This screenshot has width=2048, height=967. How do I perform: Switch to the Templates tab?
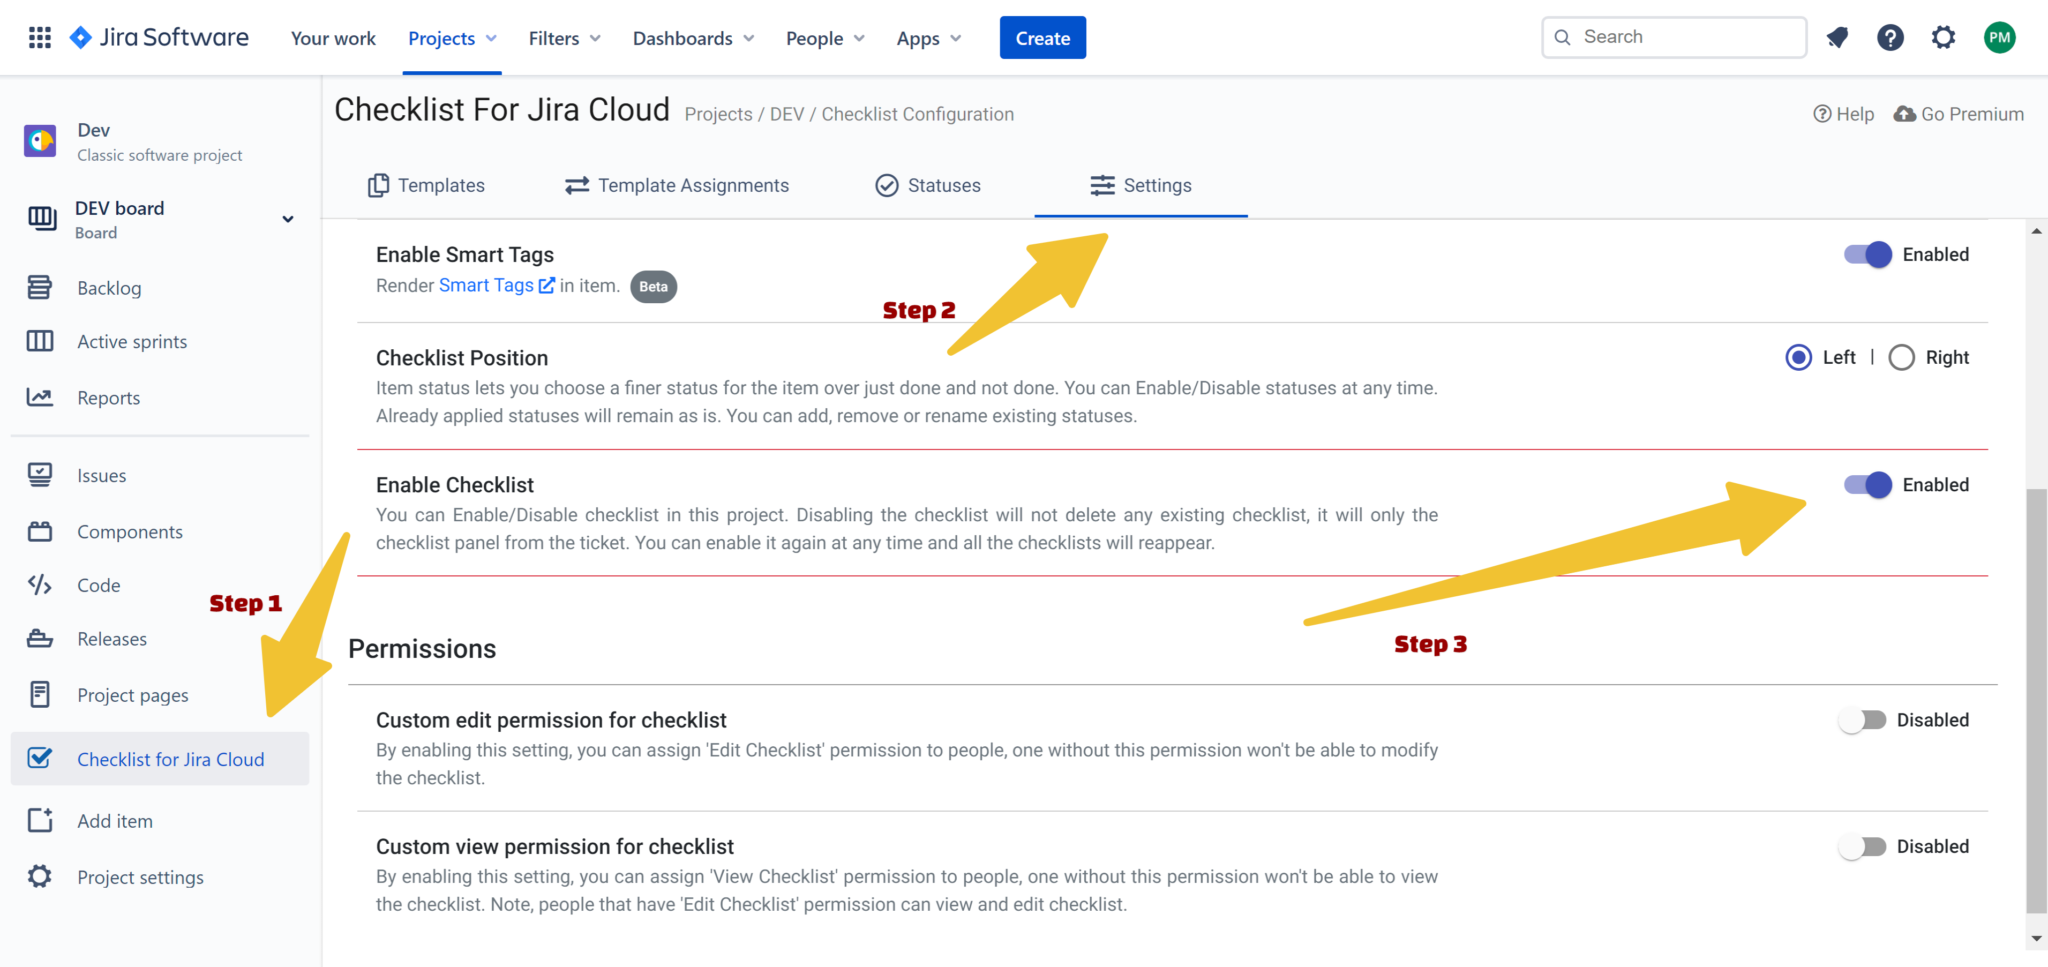click(x=426, y=186)
